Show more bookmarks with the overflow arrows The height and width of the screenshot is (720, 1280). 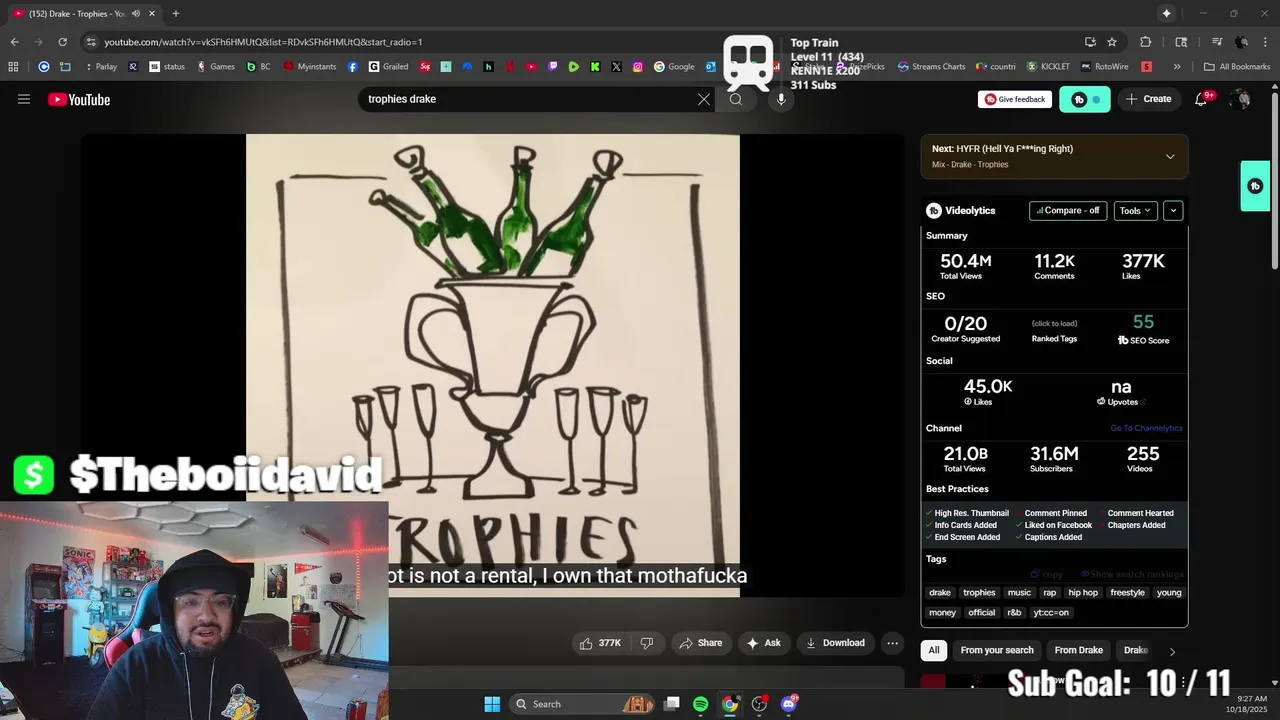coord(1177,67)
